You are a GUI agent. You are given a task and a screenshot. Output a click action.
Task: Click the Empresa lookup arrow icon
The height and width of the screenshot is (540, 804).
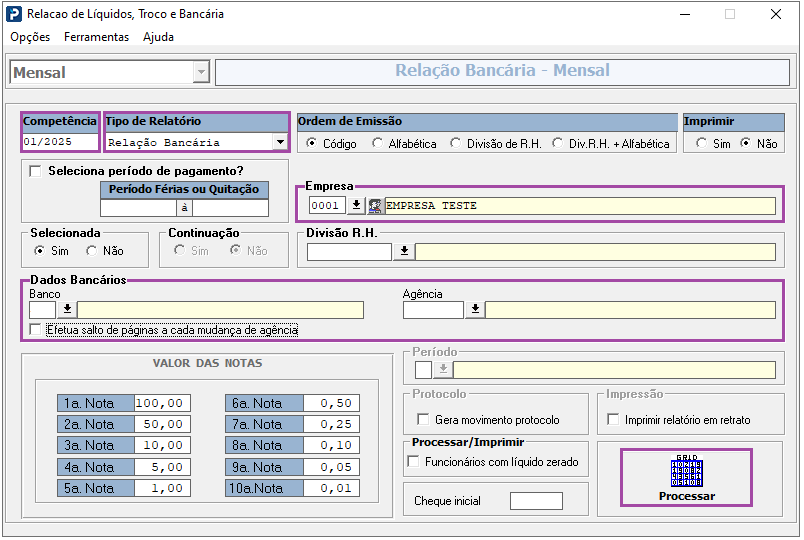pos(356,205)
